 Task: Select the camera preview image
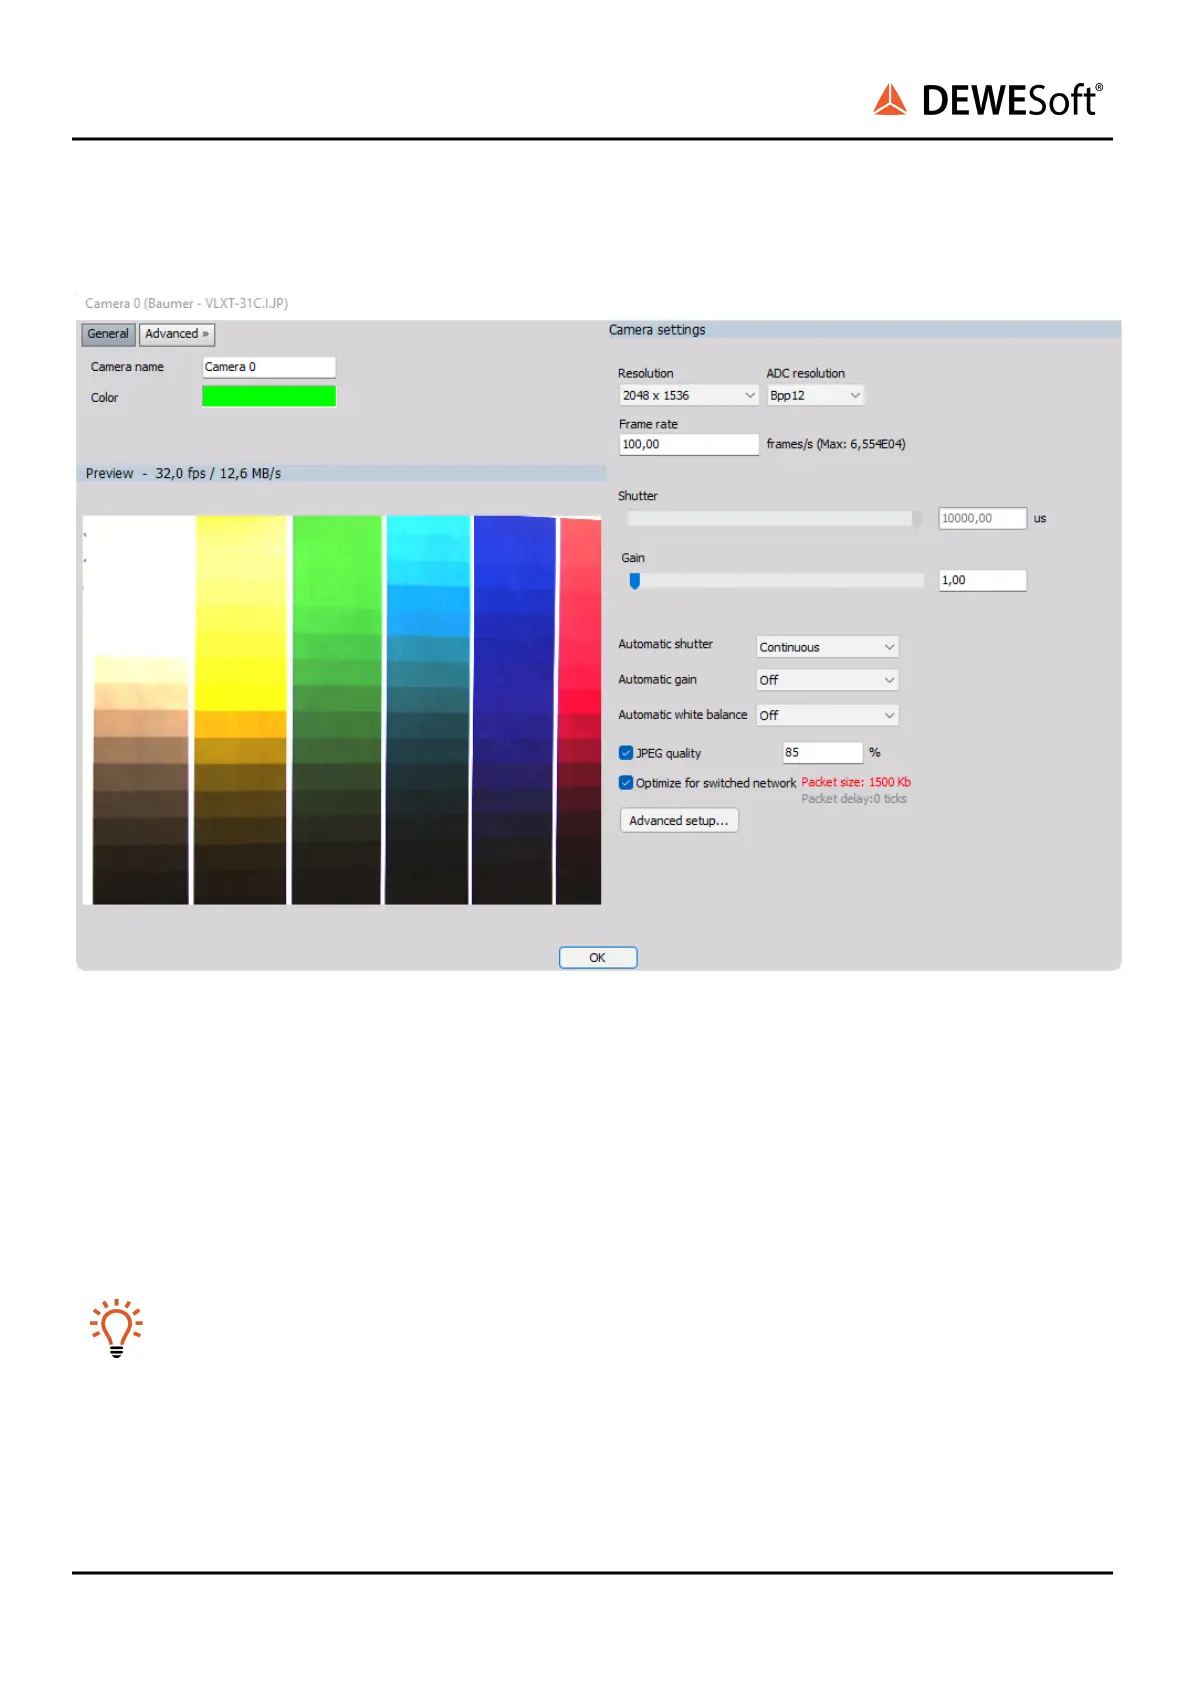[x=342, y=710]
